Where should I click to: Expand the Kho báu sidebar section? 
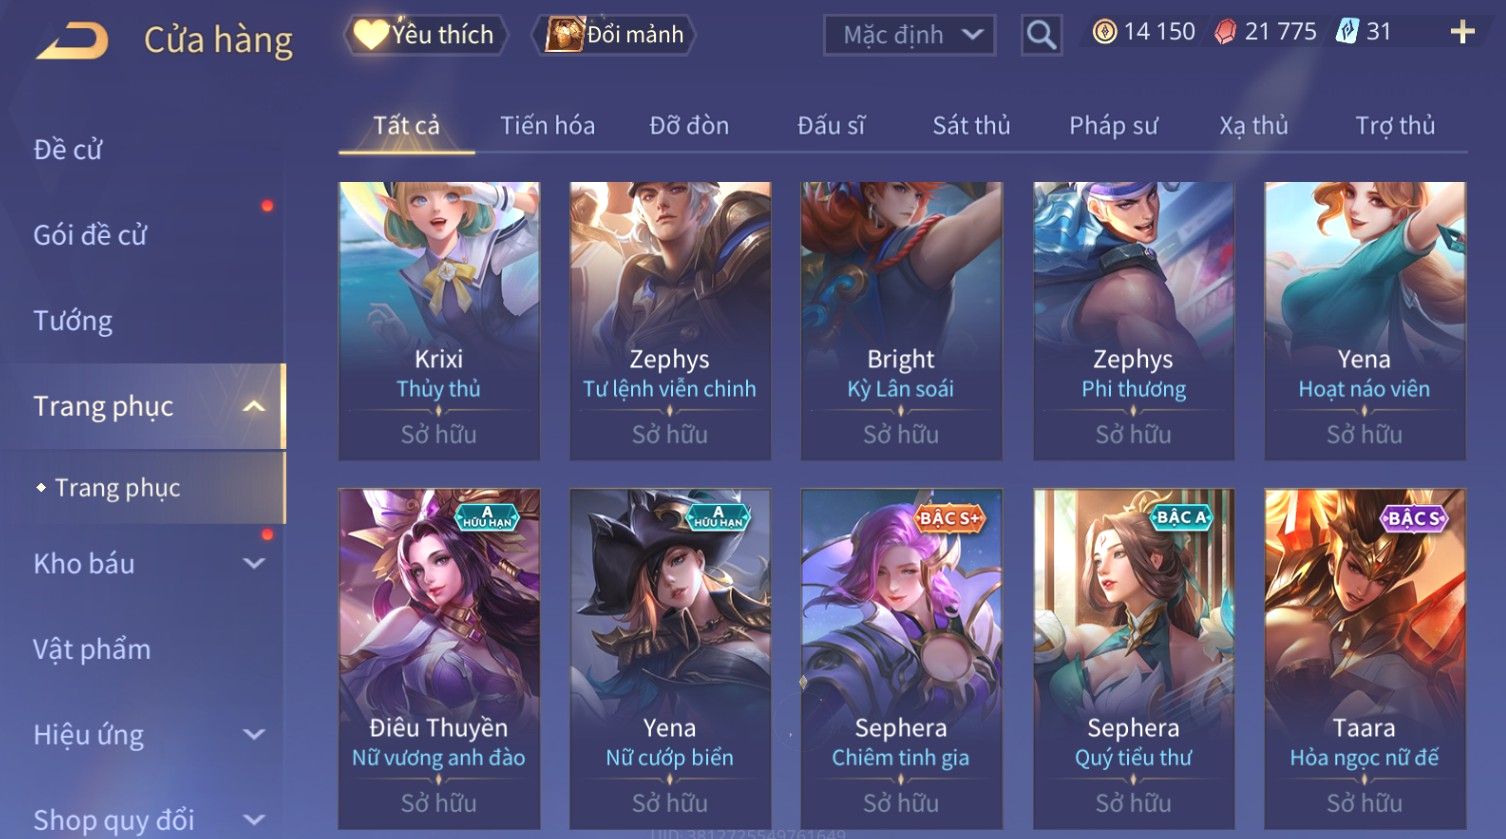[254, 564]
